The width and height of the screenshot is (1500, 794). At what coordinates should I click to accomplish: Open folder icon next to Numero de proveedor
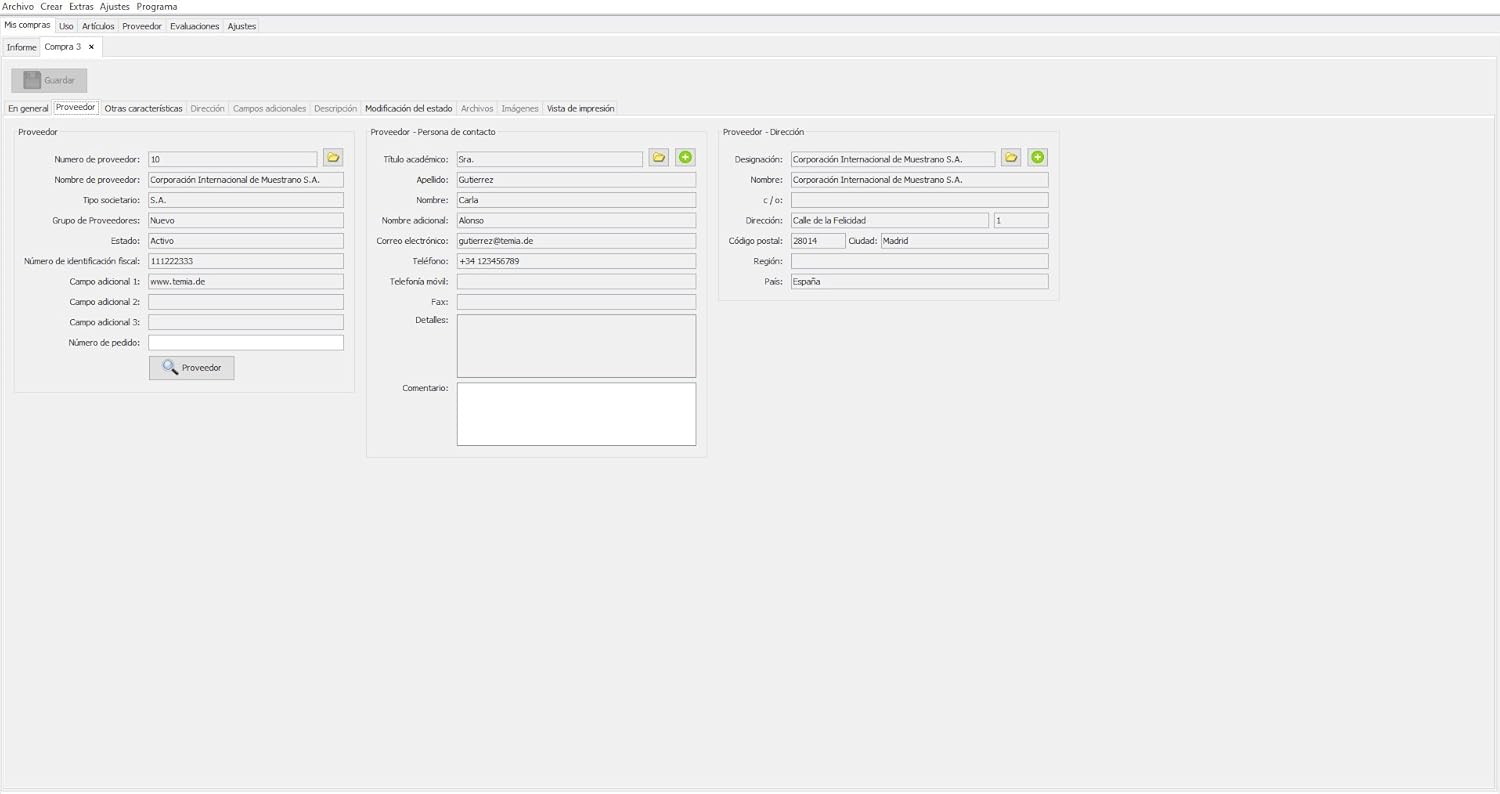tap(333, 158)
